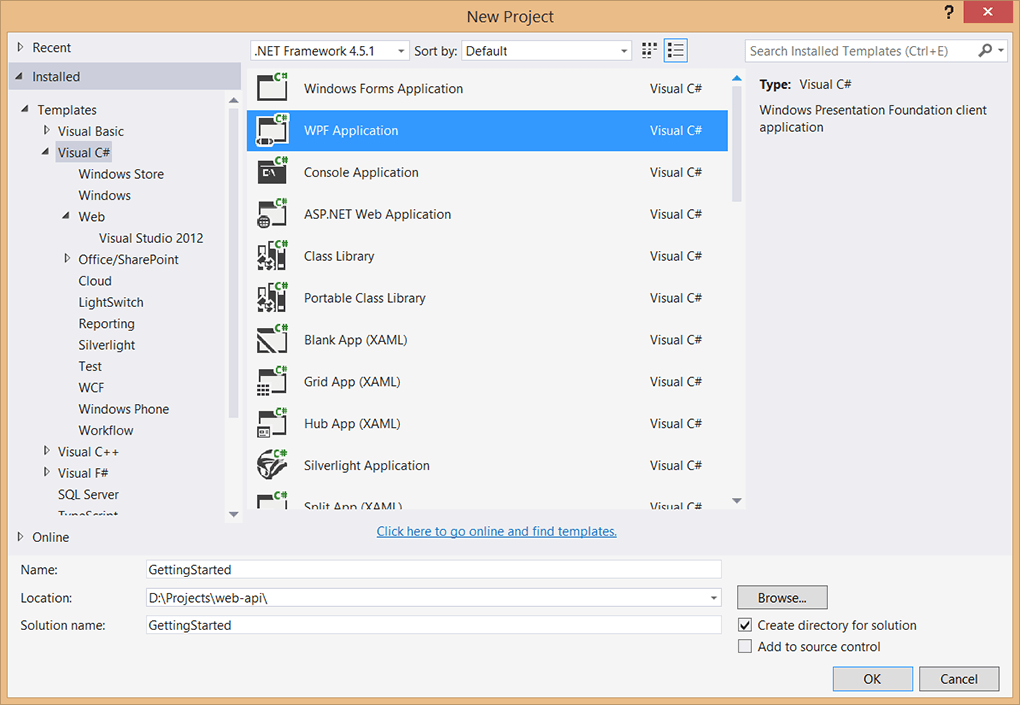
Task: Expand the Office/SharePoint node
Action: [67, 258]
